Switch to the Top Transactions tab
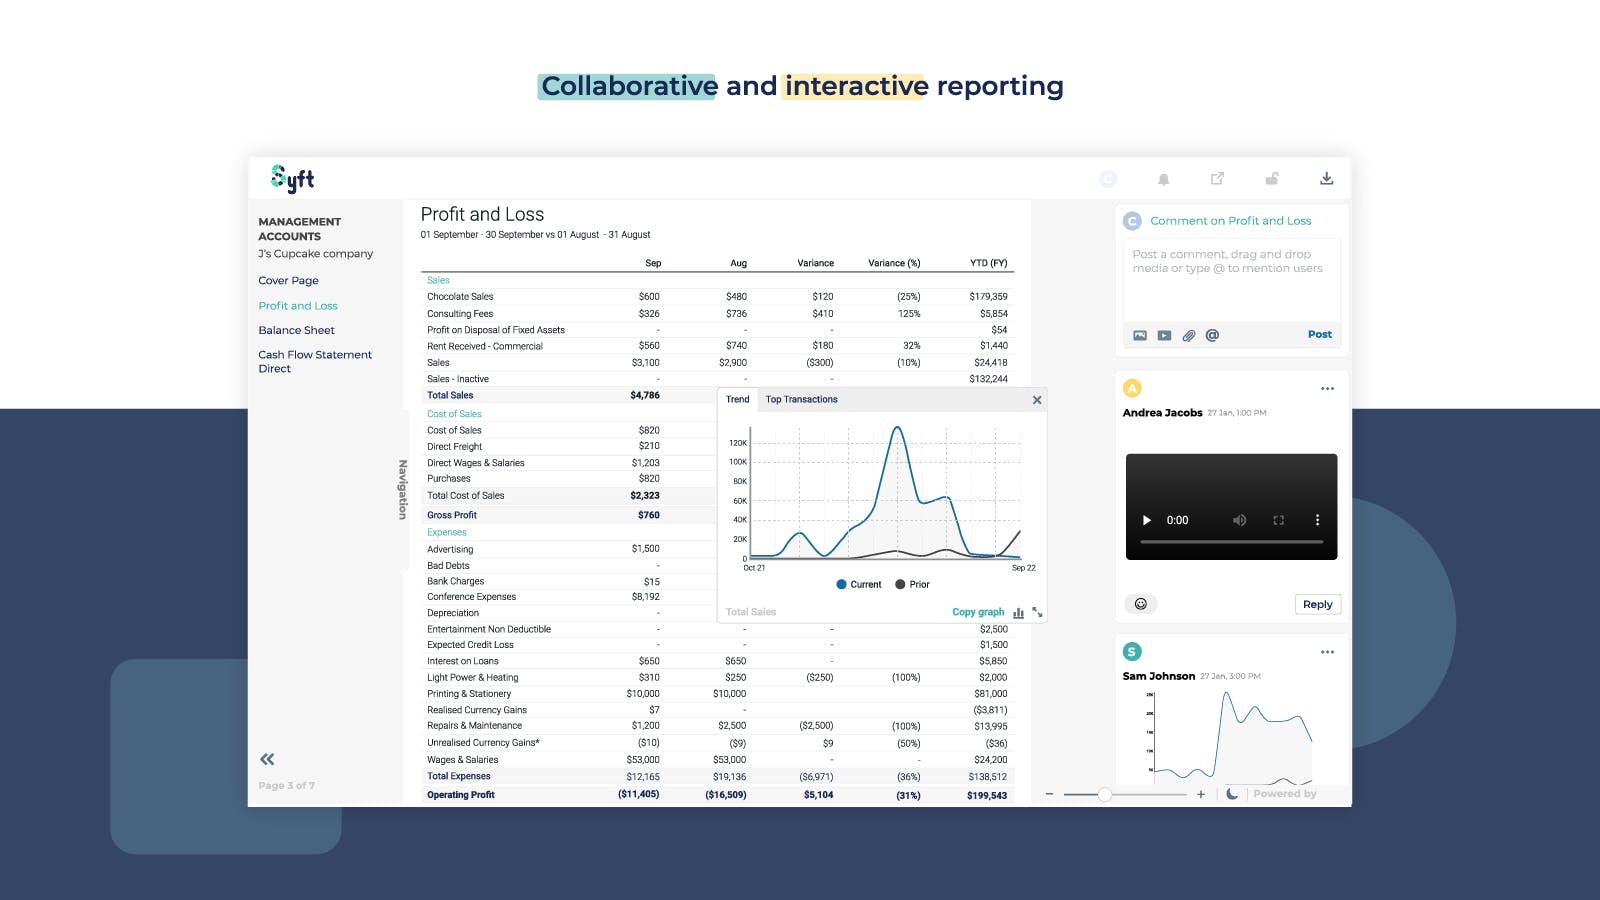This screenshot has height=900, width=1600. pyautogui.click(x=802, y=399)
